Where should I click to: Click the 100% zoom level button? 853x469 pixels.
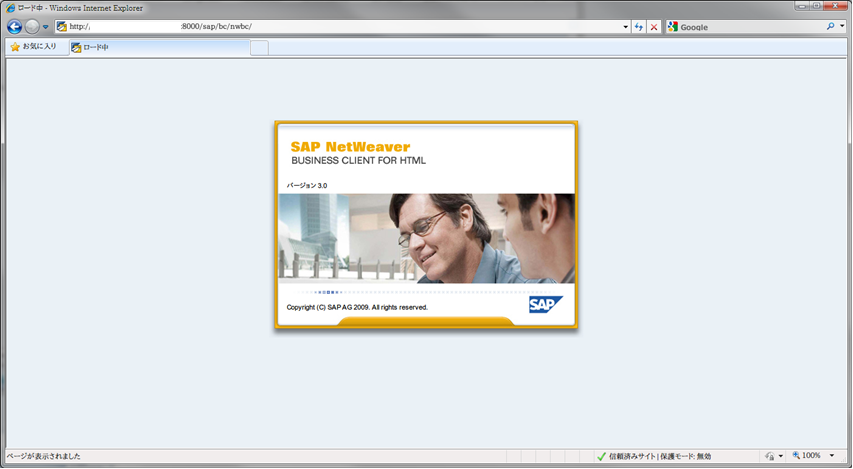(807, 455)
